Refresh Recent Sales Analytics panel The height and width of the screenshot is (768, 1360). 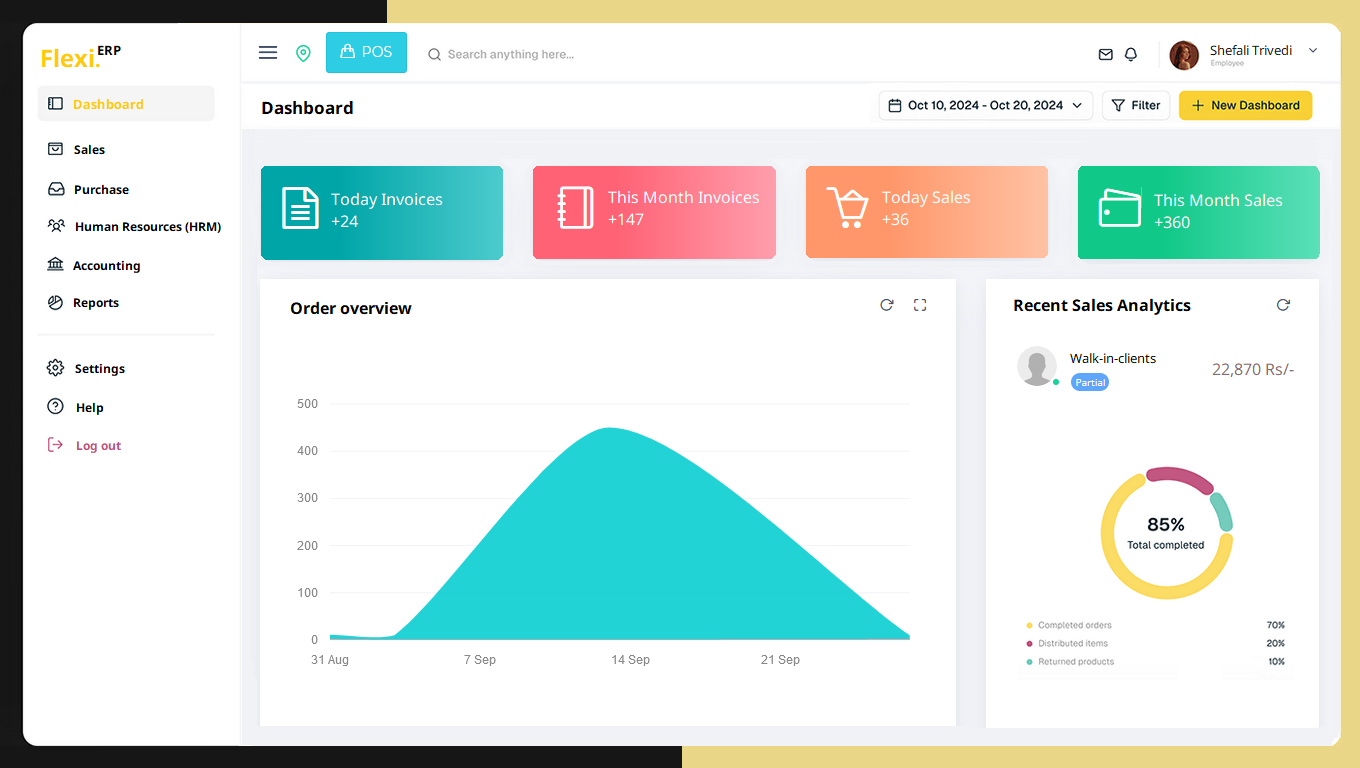click(1283, 305)
